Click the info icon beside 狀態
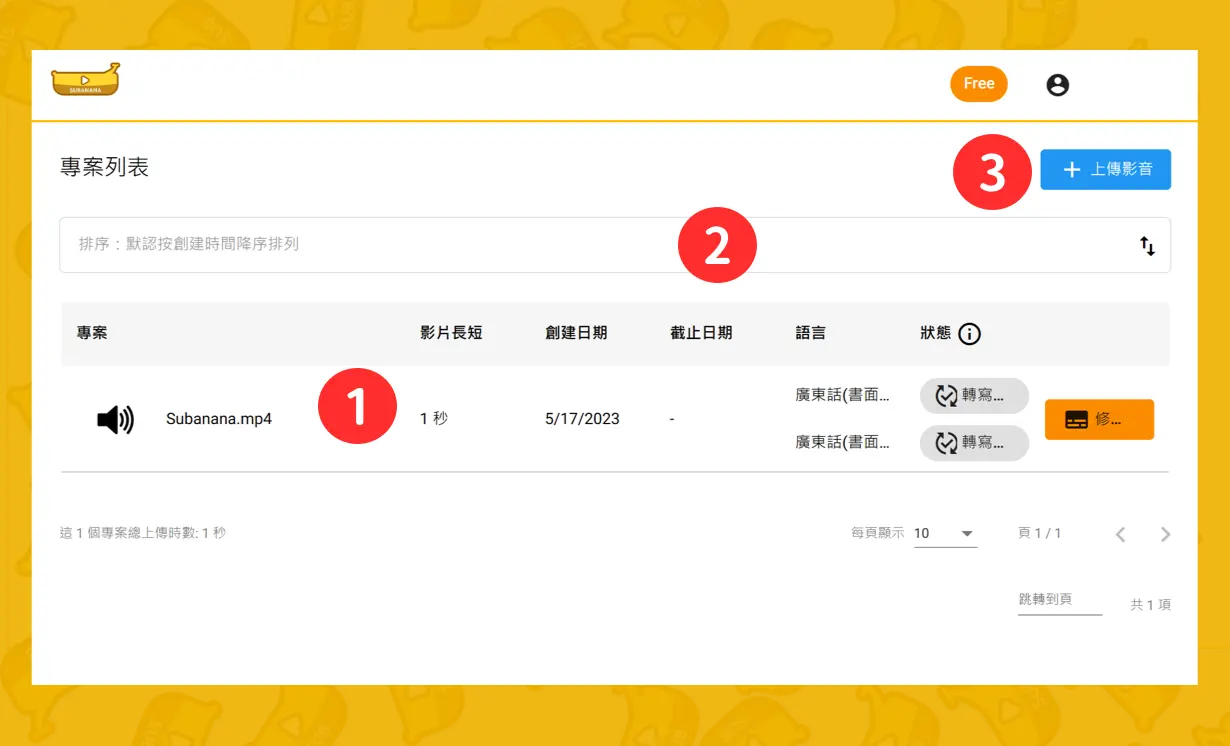This screenshot has height=746, width=1230. pos(969,334)
